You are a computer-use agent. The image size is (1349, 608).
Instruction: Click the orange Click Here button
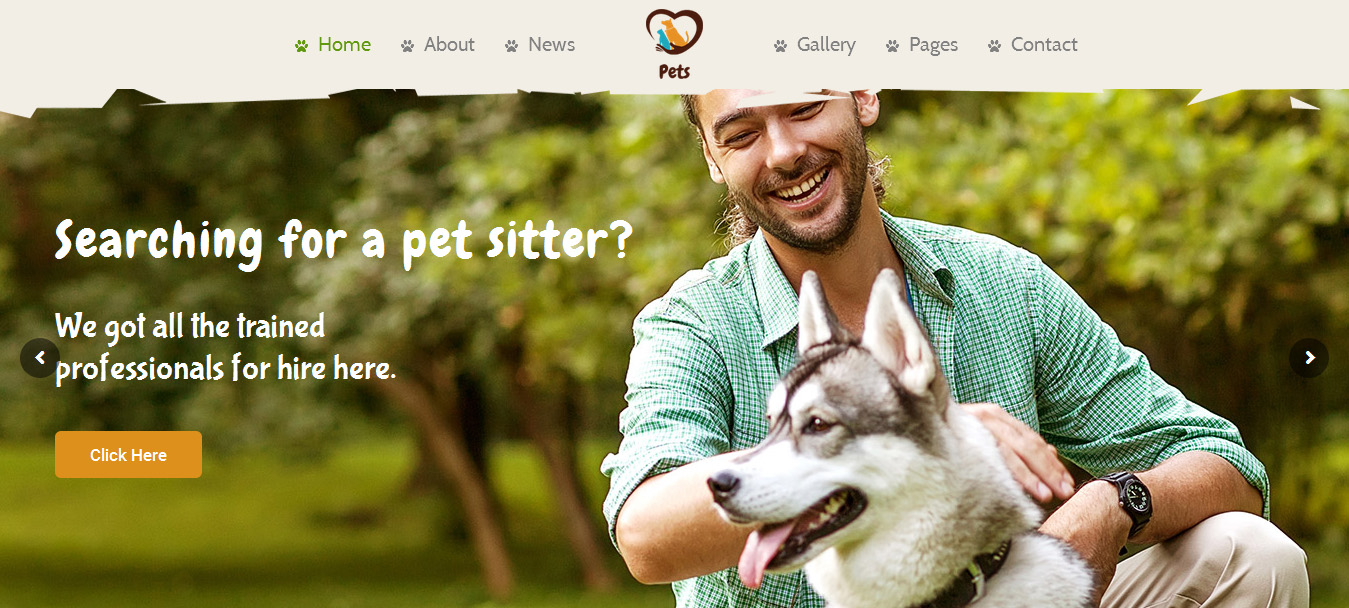coord(128,455)
